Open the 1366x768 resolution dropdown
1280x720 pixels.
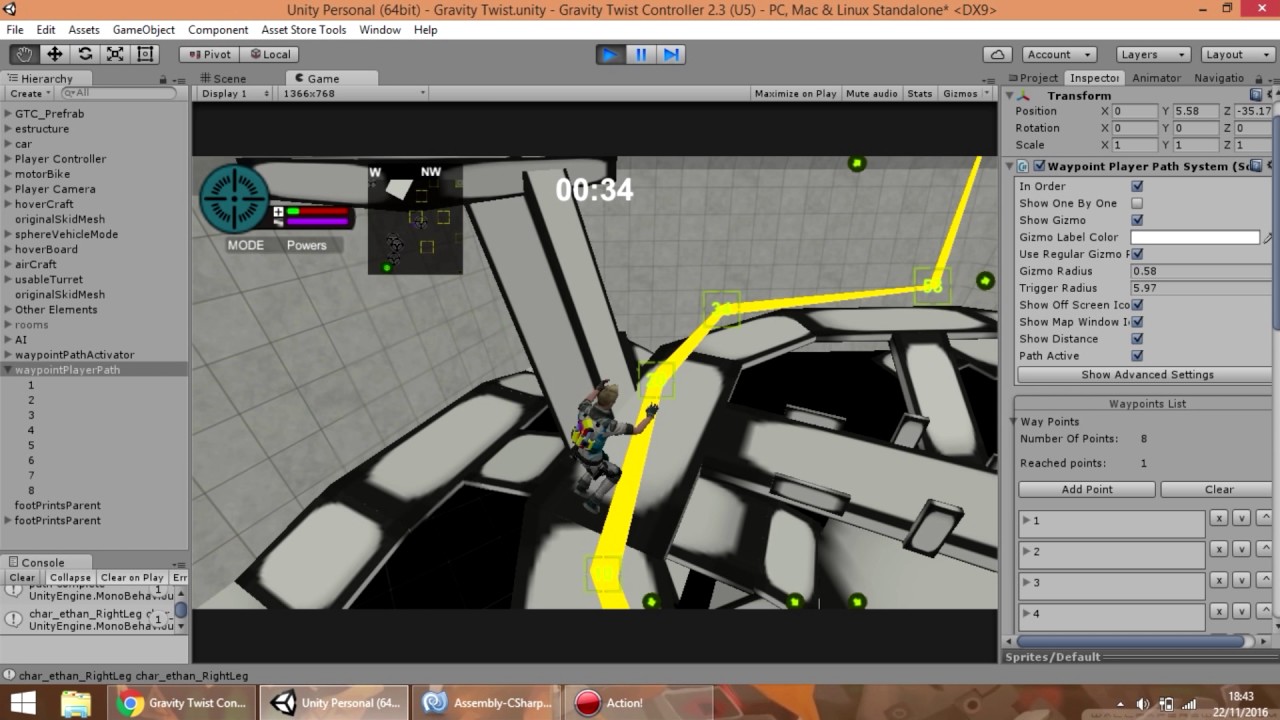[354, 93]
